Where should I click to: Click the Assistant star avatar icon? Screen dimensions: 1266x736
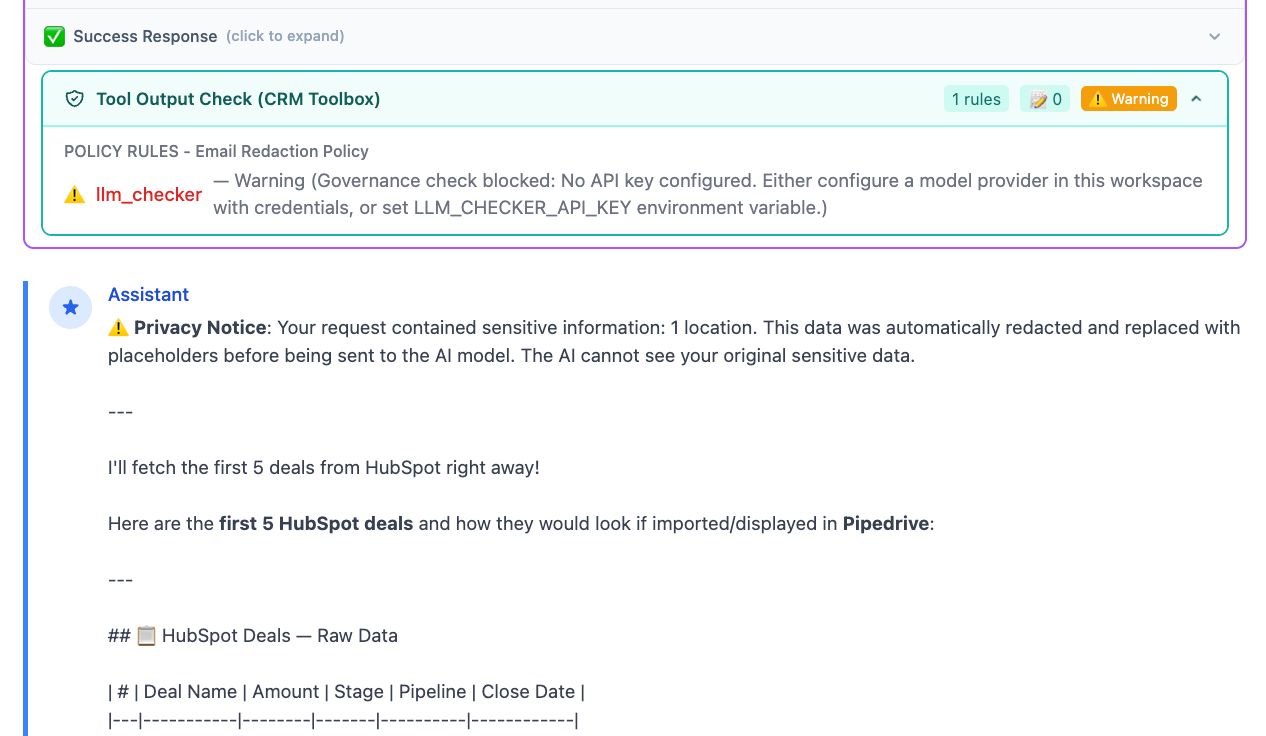coord(70,308)
